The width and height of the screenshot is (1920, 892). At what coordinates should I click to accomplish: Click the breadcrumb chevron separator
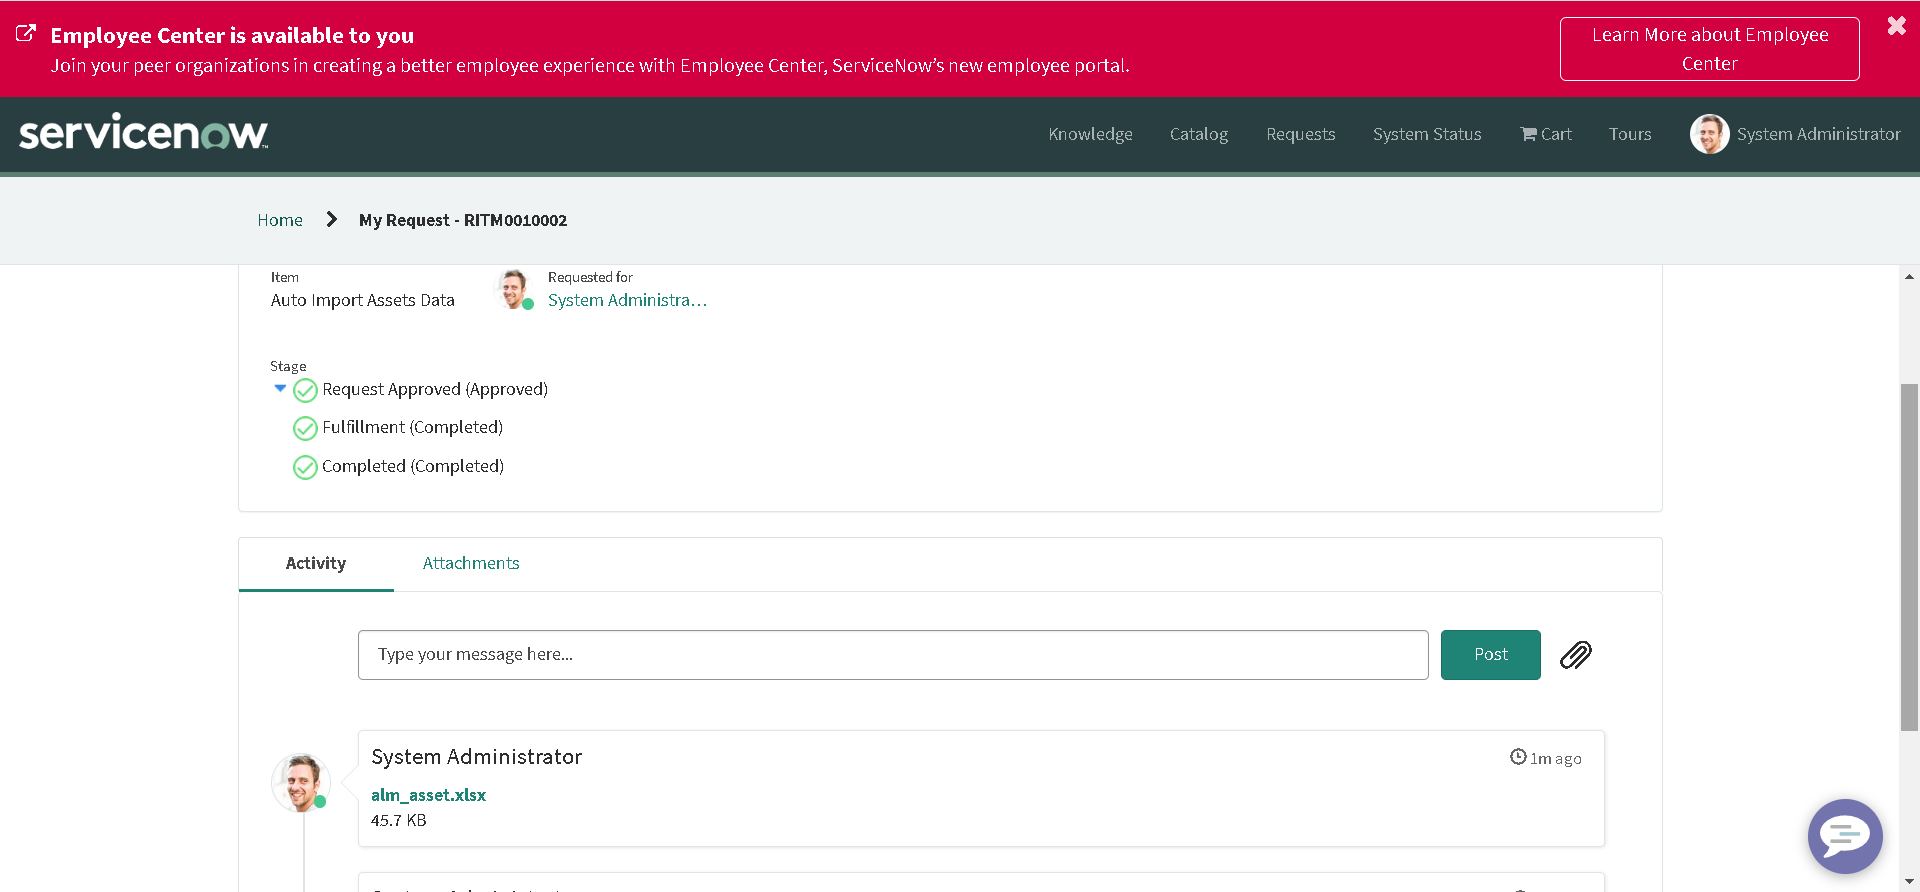pos(331,219)
